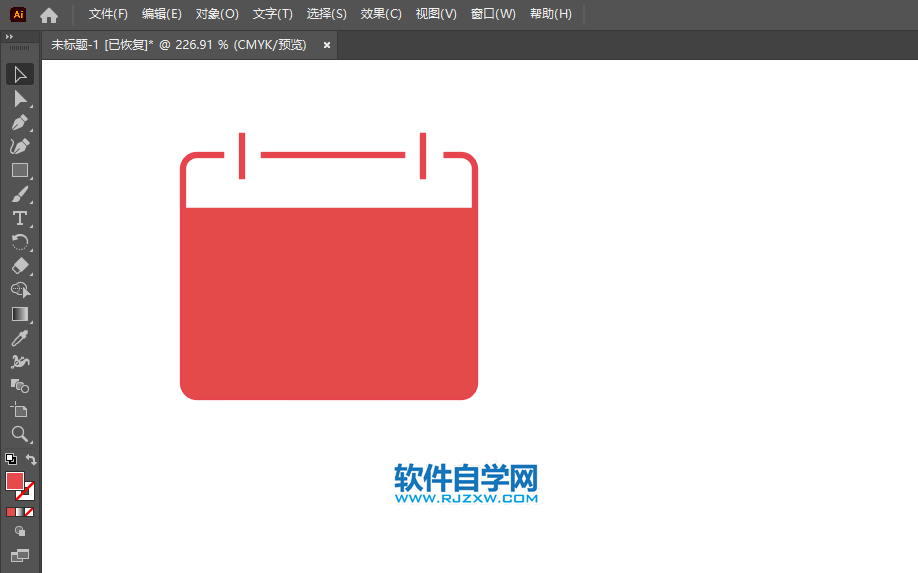Select the Pen tool

(x=20, y=122)
